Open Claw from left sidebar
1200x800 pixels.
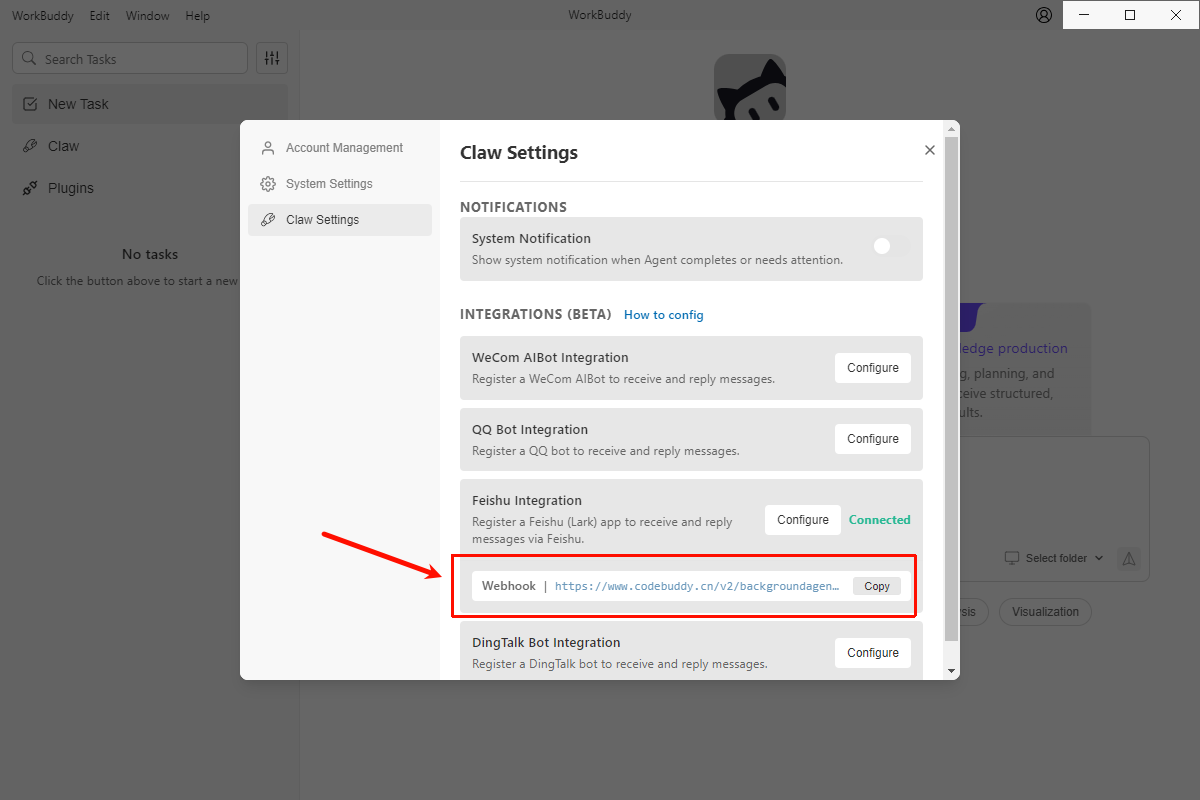(x=150, y=146)
